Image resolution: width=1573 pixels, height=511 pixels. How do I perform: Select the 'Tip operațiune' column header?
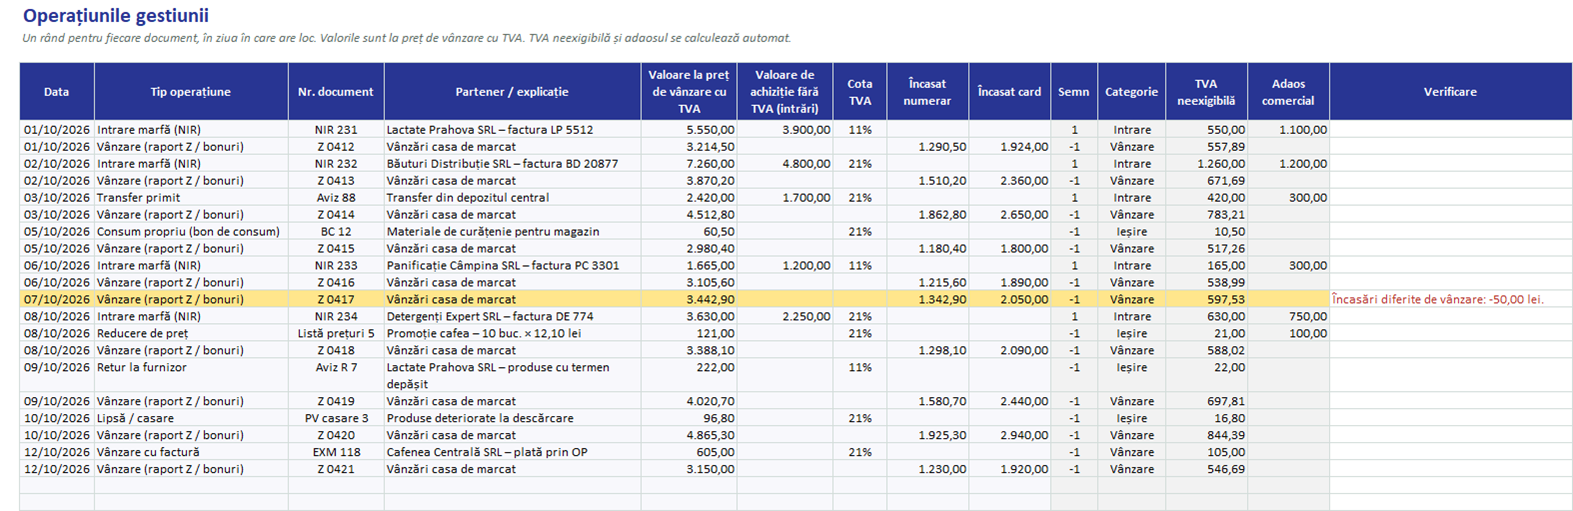click(191, 92)
